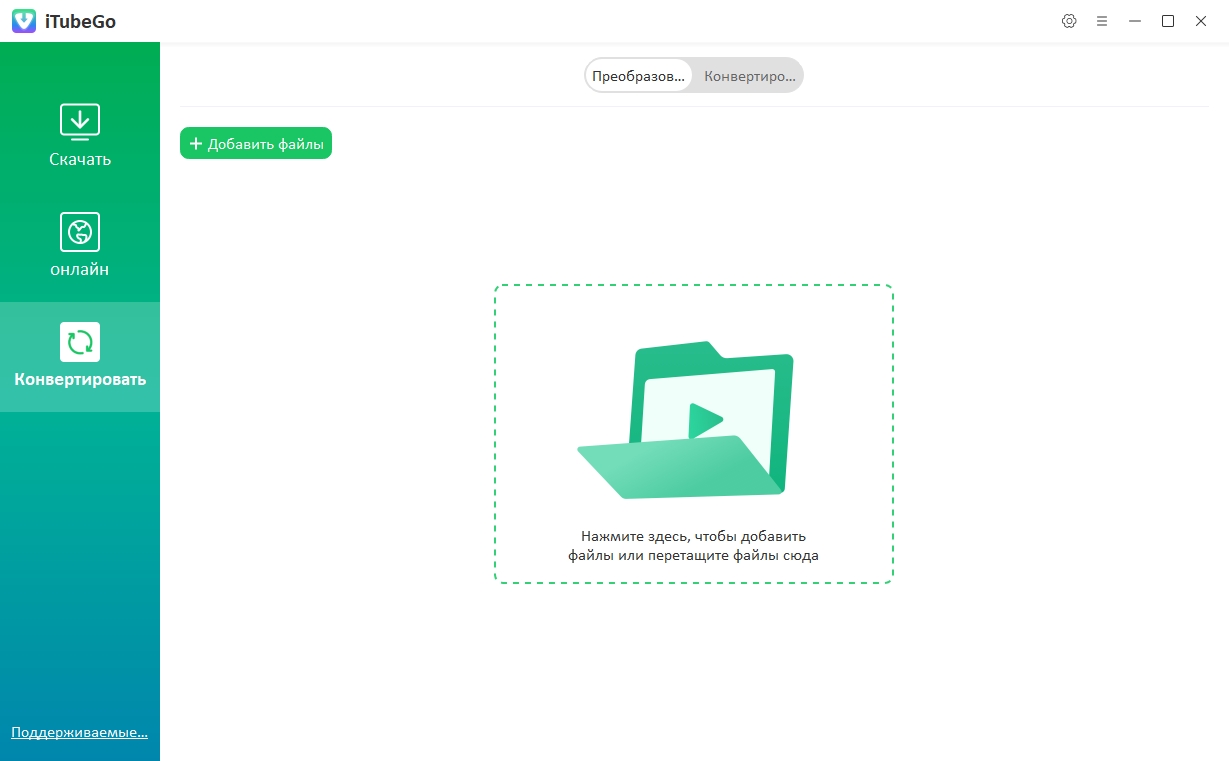The height and width of the screenshot is (761, 1229).
Task: Click the 'Нажмите здесь, чтобы добавить' text
Action: coord(693,536)
